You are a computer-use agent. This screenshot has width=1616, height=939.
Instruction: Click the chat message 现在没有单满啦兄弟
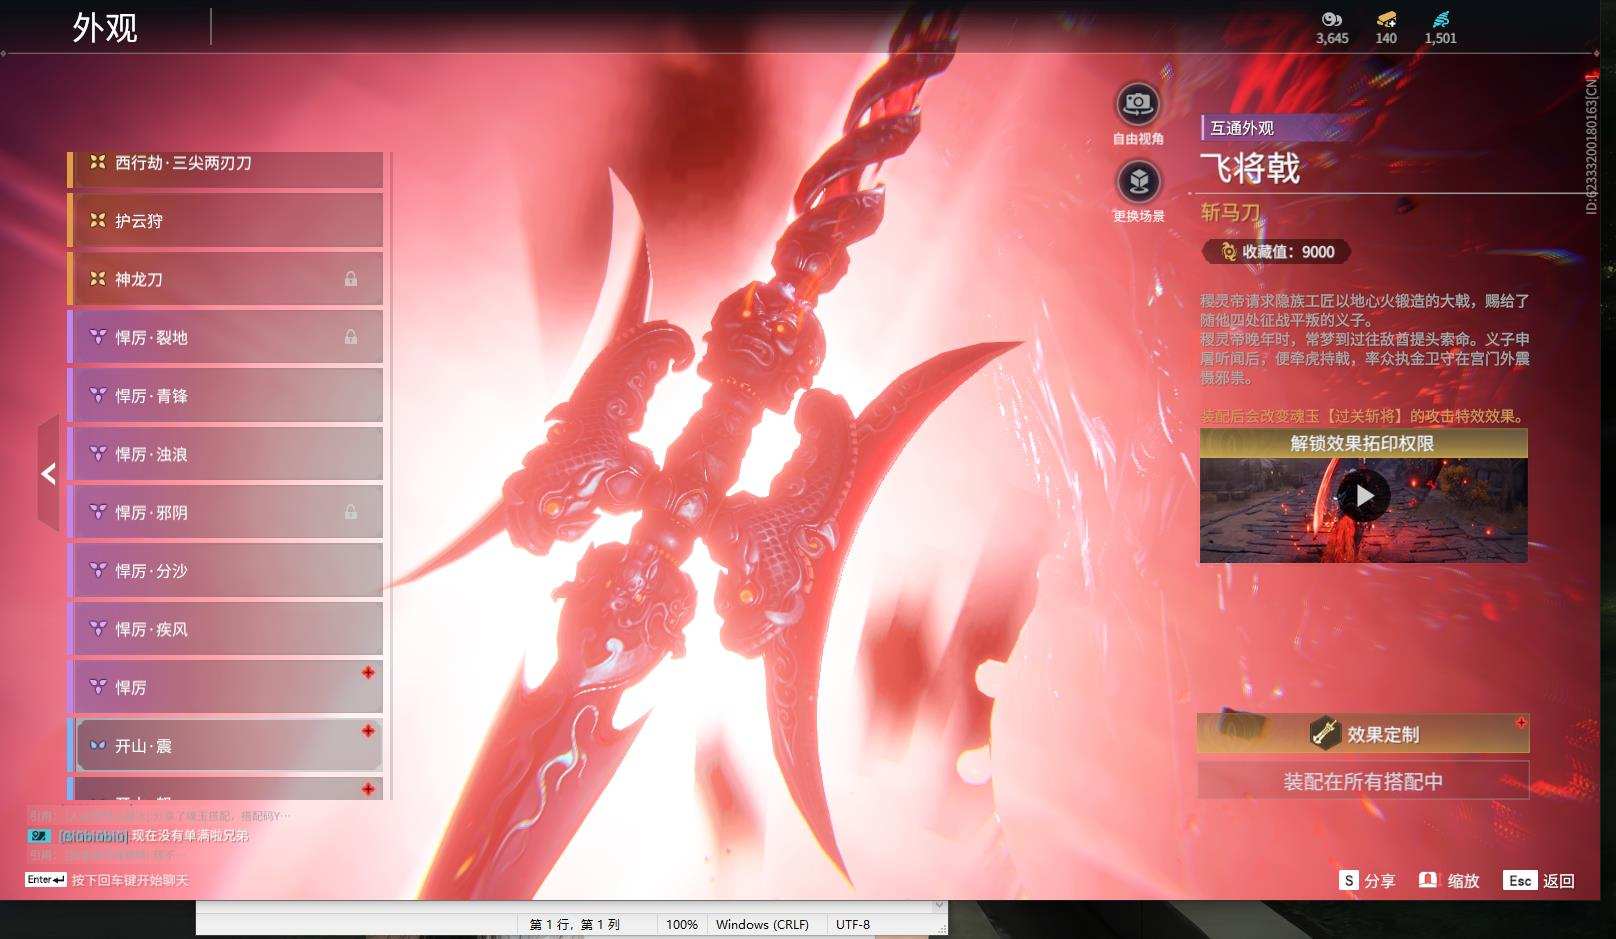(x=190, y=836)
